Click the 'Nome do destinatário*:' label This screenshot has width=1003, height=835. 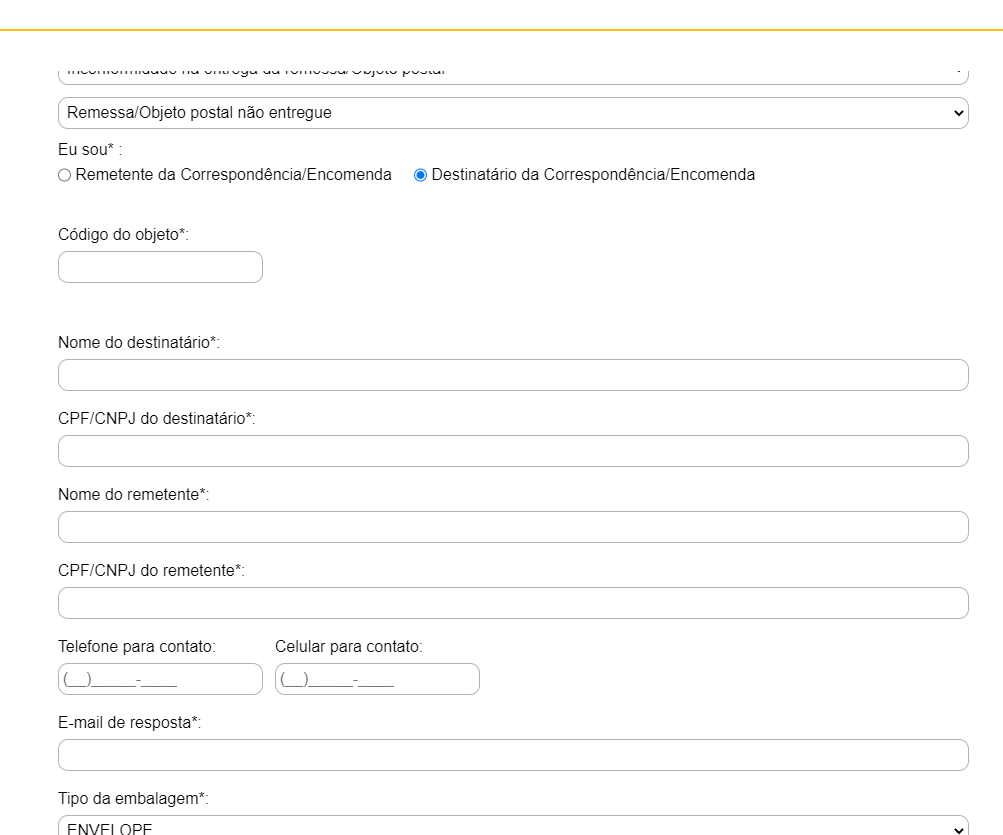point(139,343)
